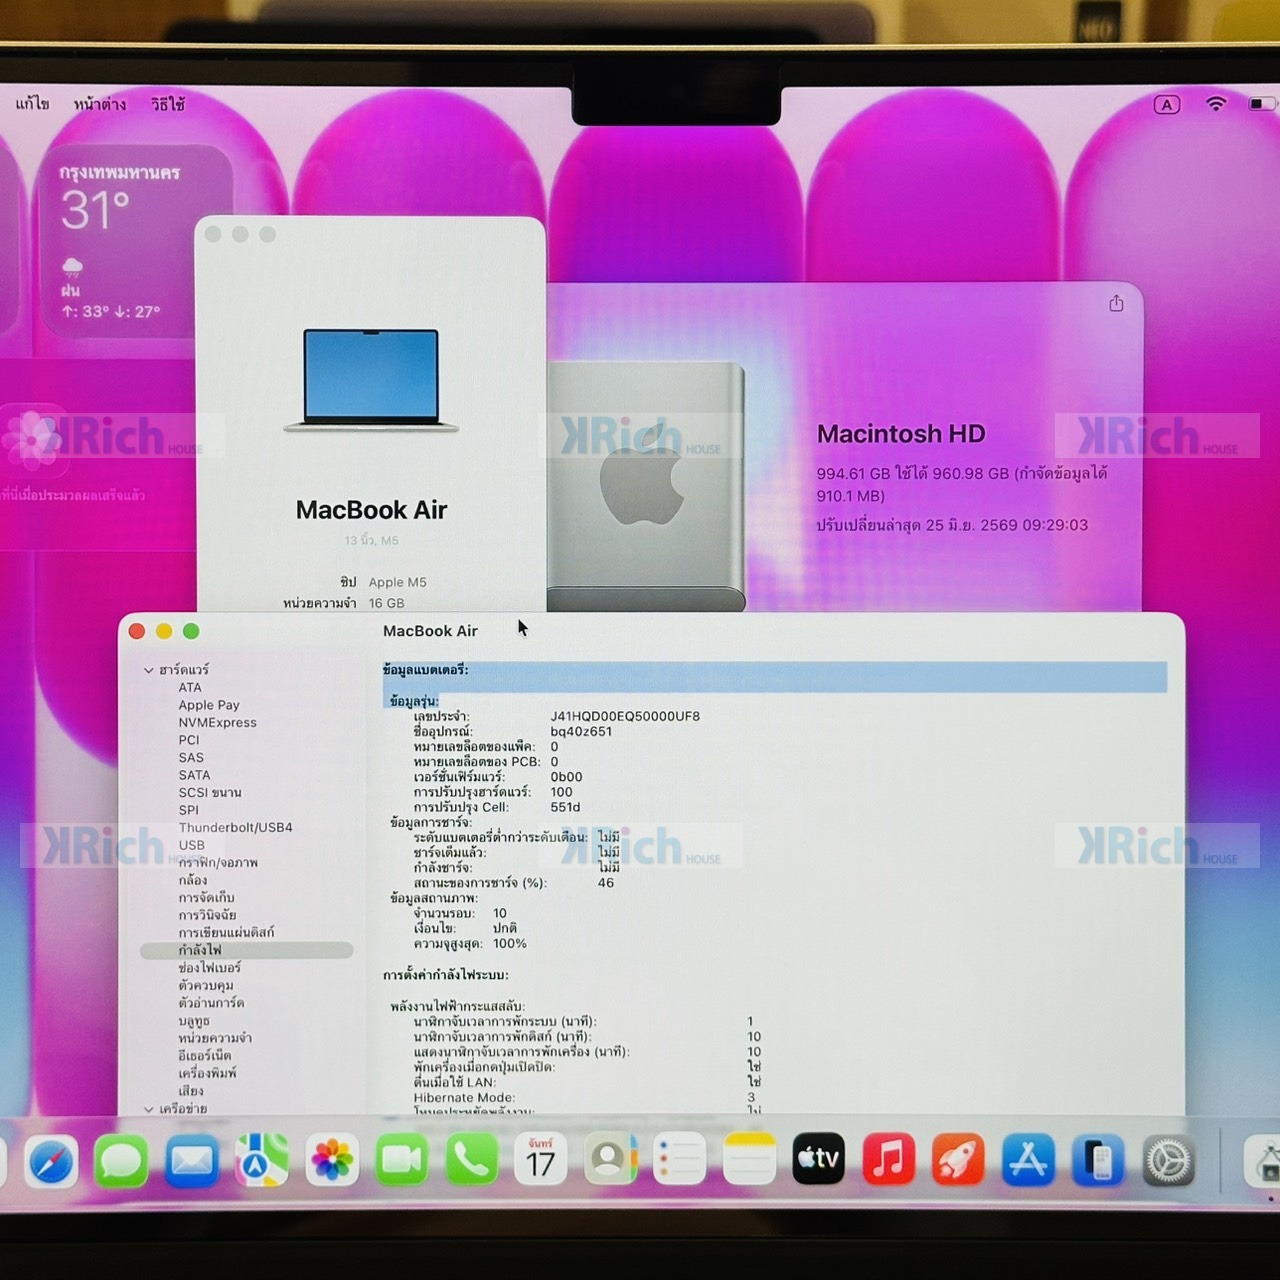Open Calendar showing 17 in Dock

pyautogui.click(x=540, y=1160)
